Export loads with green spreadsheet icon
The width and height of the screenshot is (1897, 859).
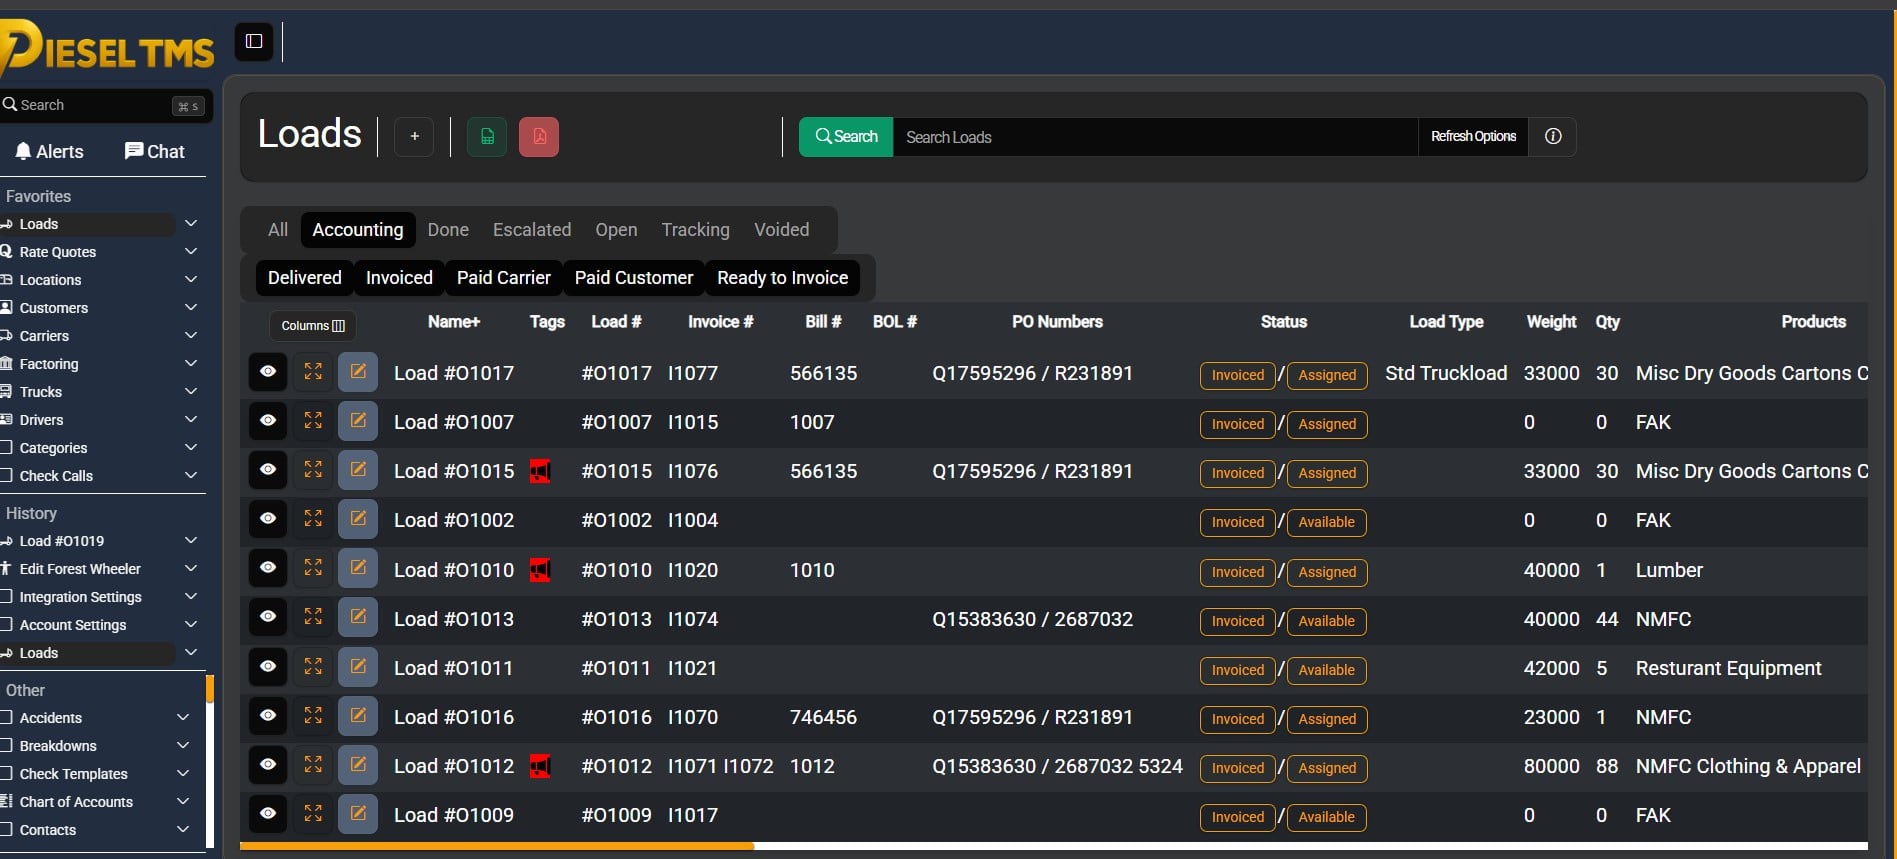point(487,137)
